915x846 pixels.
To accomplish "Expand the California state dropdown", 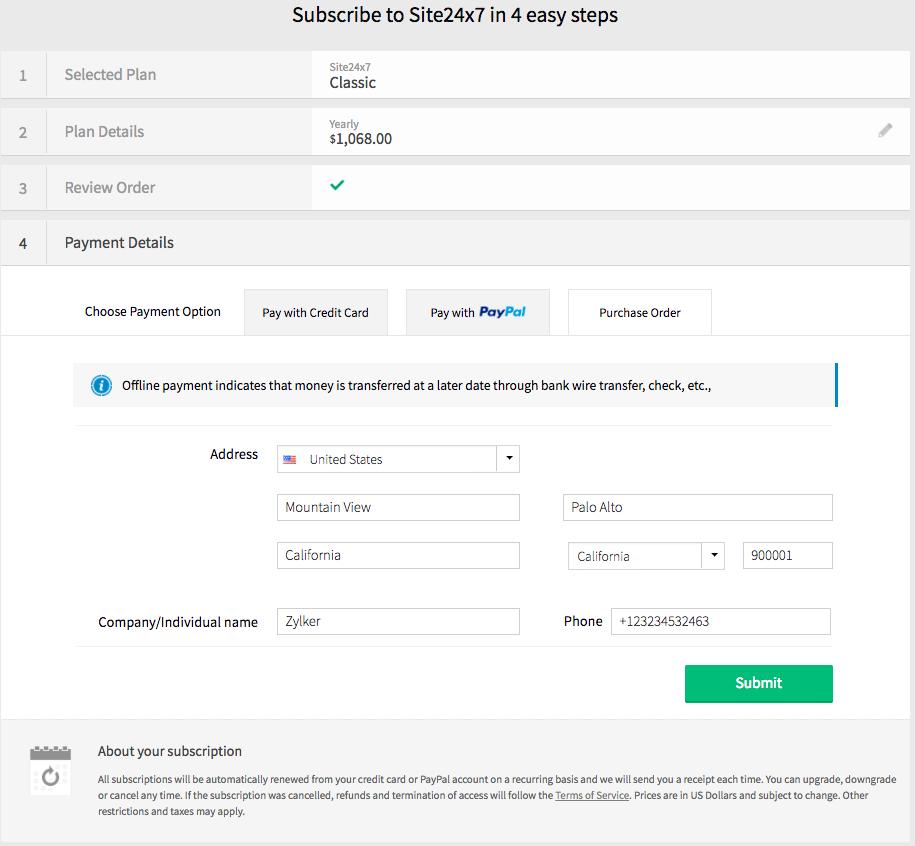I will 713,556.
